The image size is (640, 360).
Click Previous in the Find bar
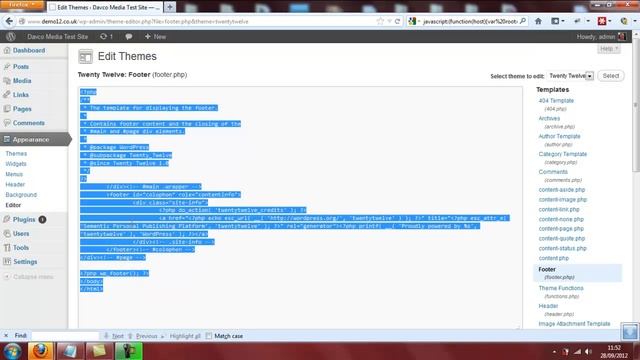coord(142,336)
